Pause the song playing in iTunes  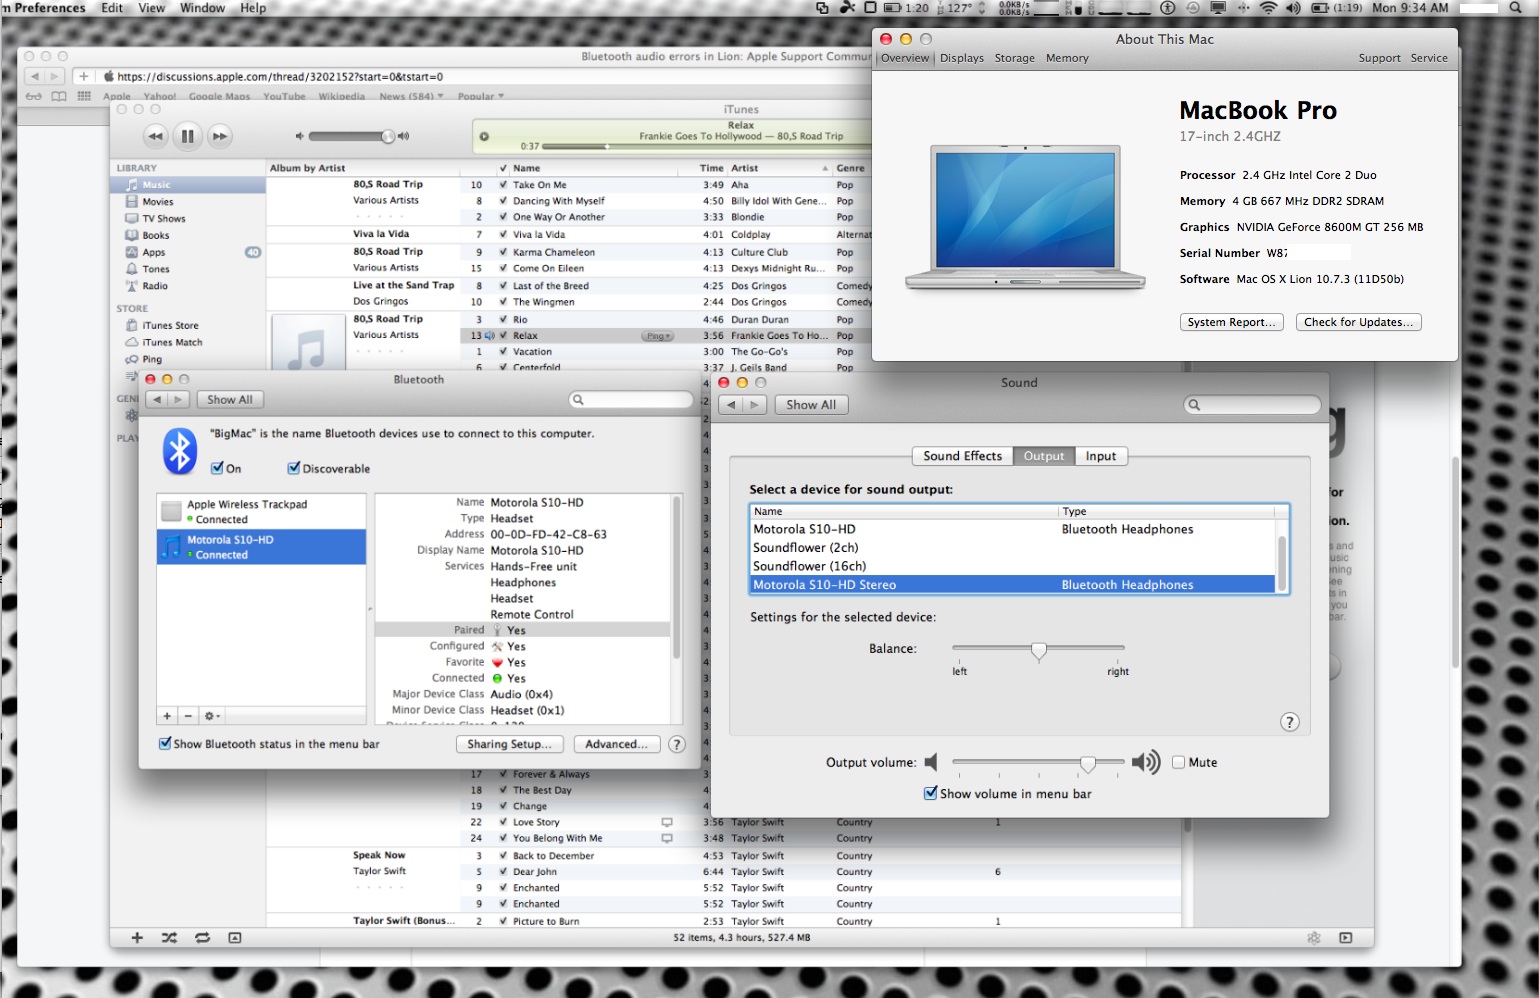pyautogui.click(x=187, y=136)
